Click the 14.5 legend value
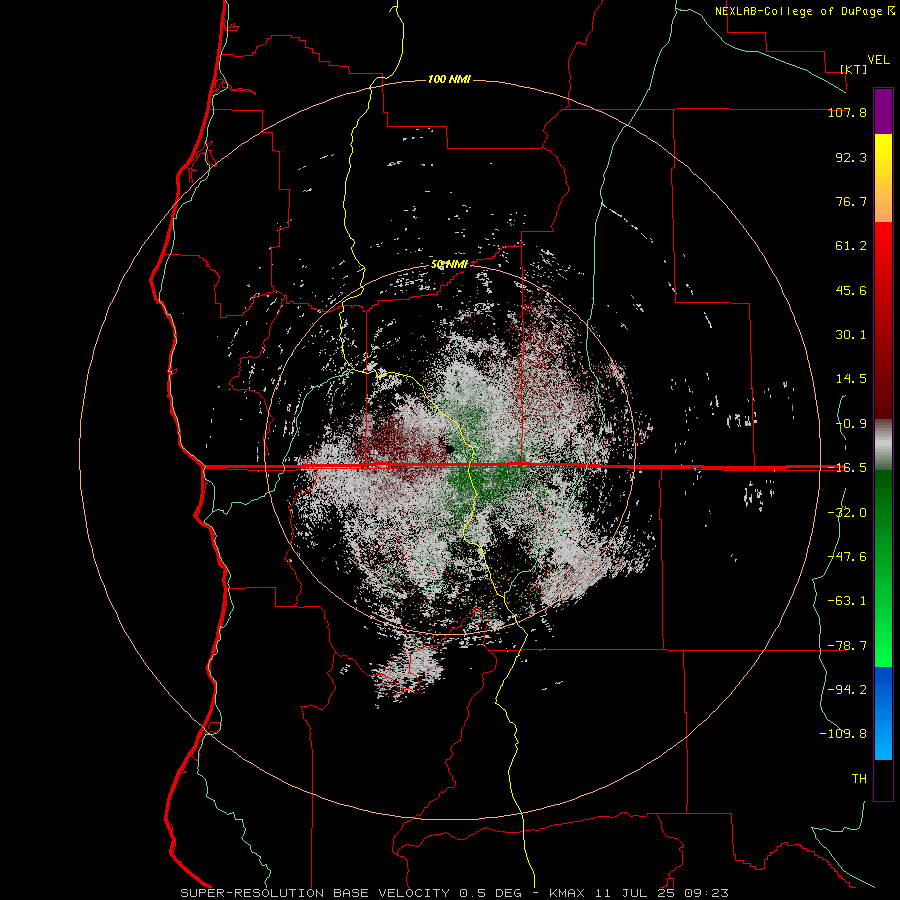Screen dimensions: 900x900 pos(851,379)
